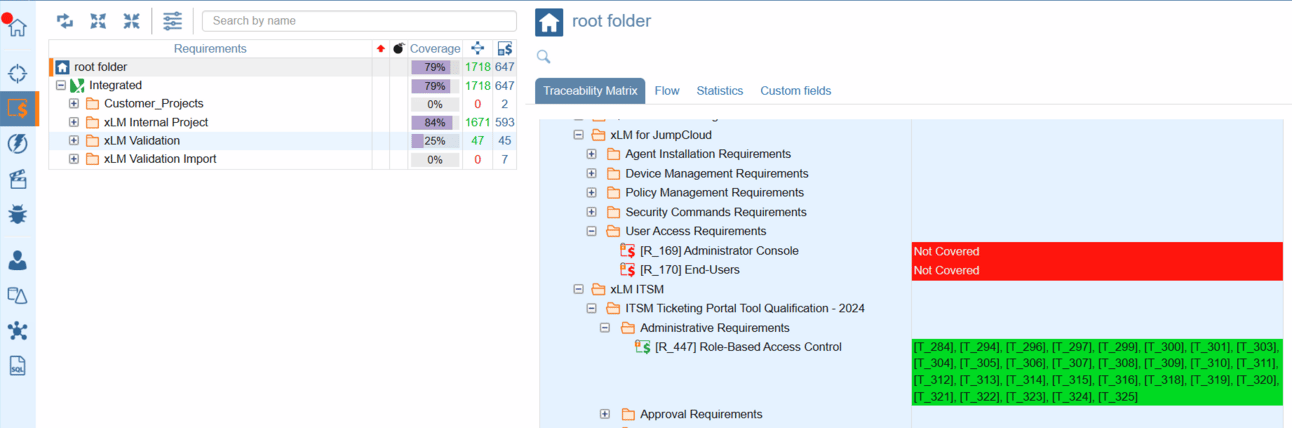This screenshot has width=1292, height=428.
Task: Expand the xLM Validation folder
Action: [x=73, y=141]
